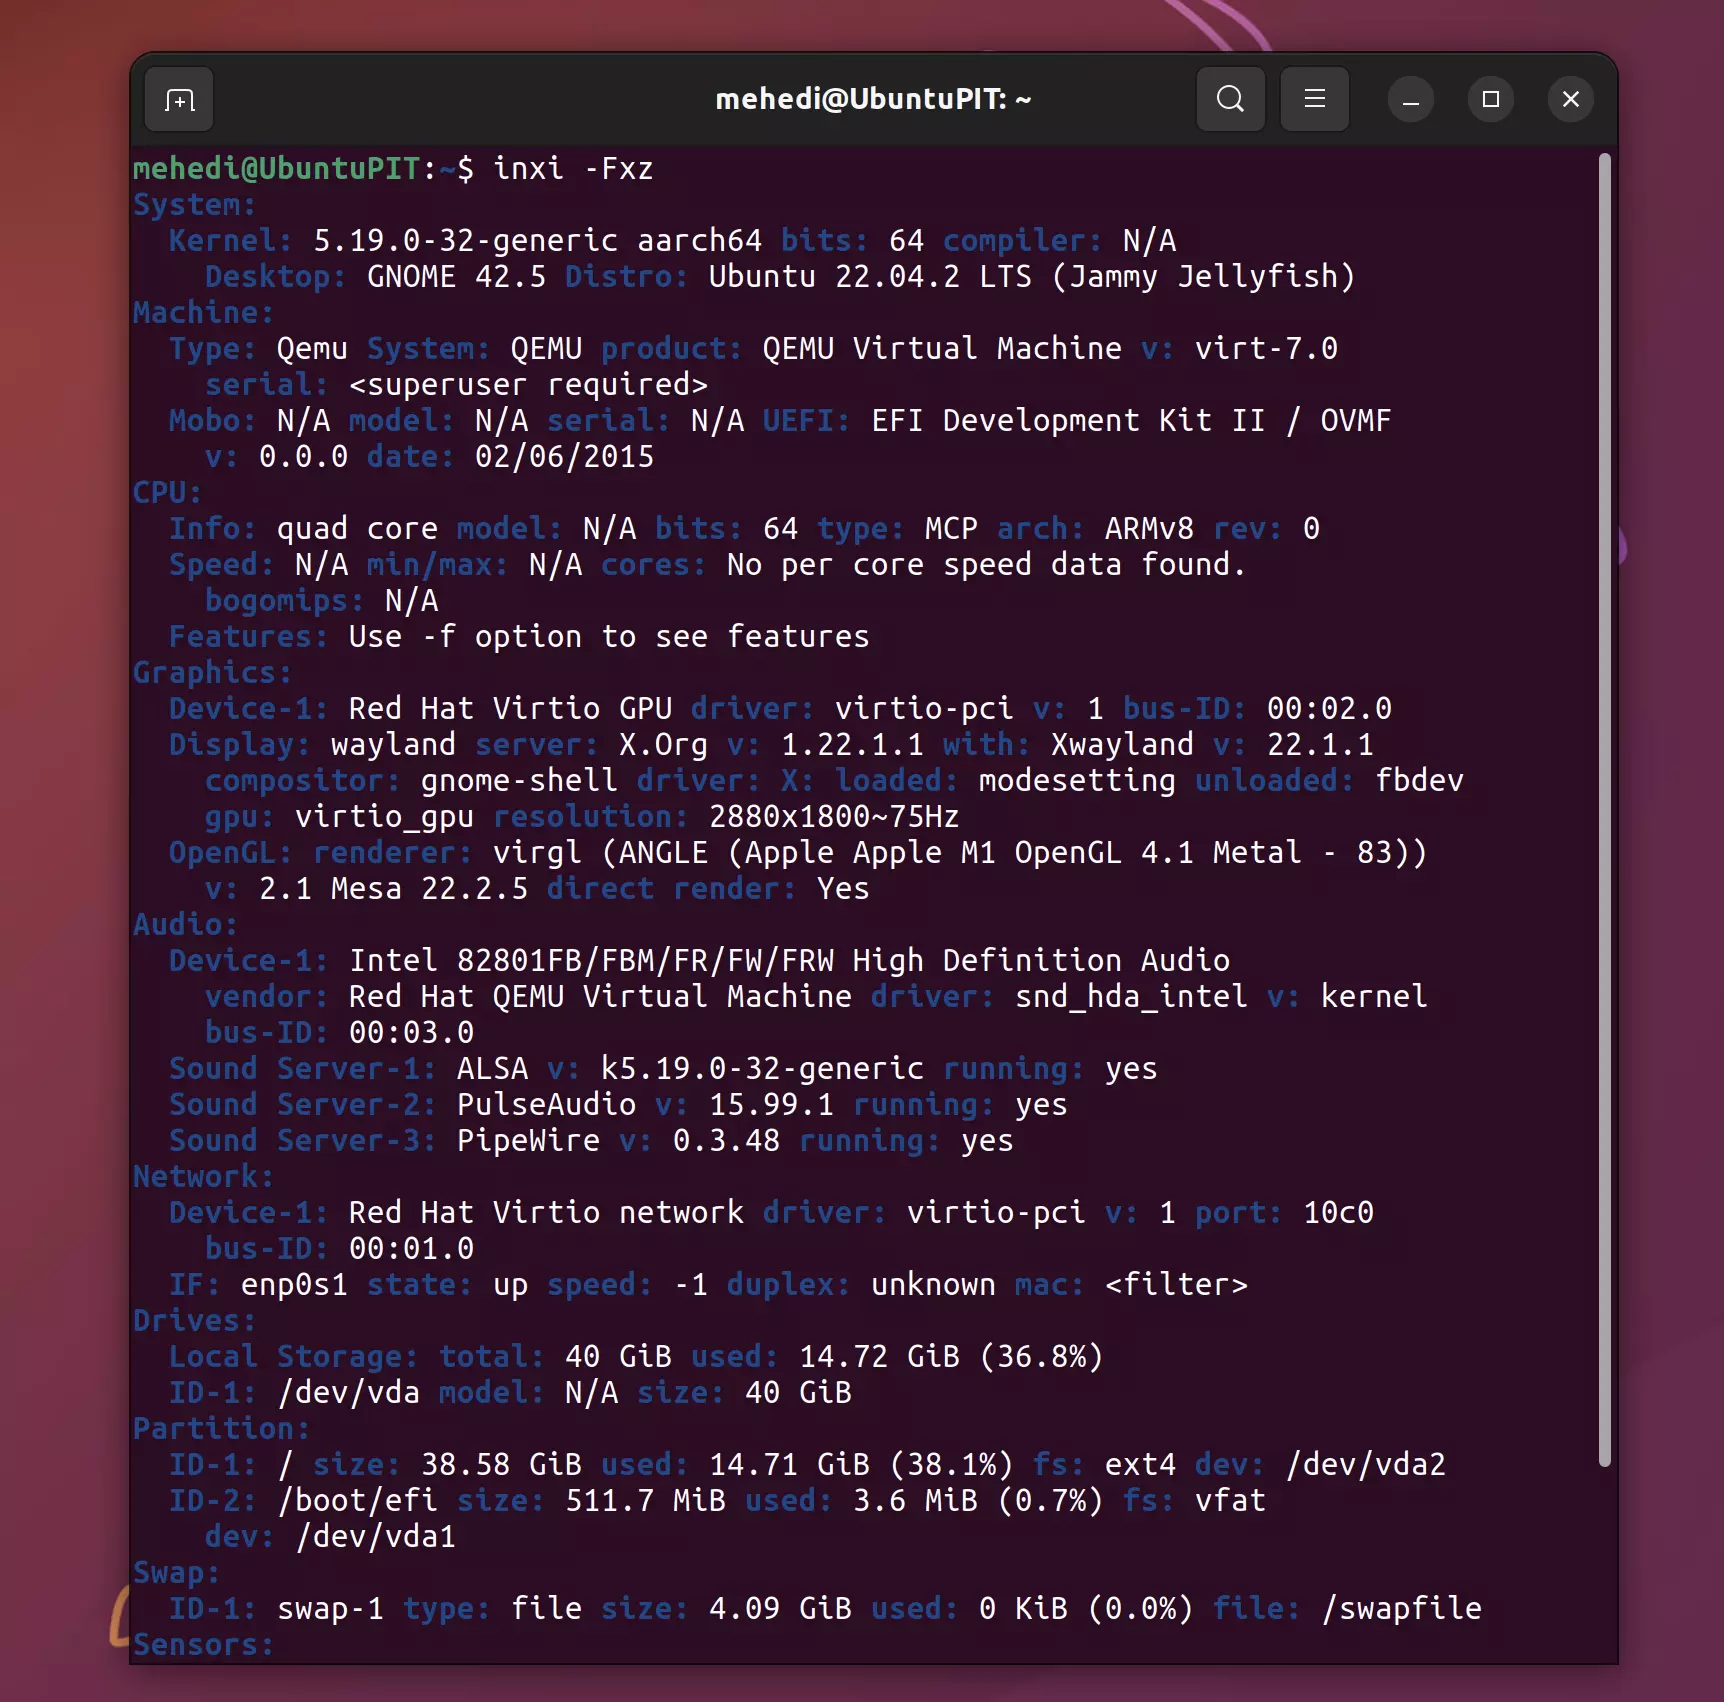The height and width of the screenshot is (1702, 1724).
Task: Click 'QEMU Virtual Machine' product text
Action: [x=942, y=348]
